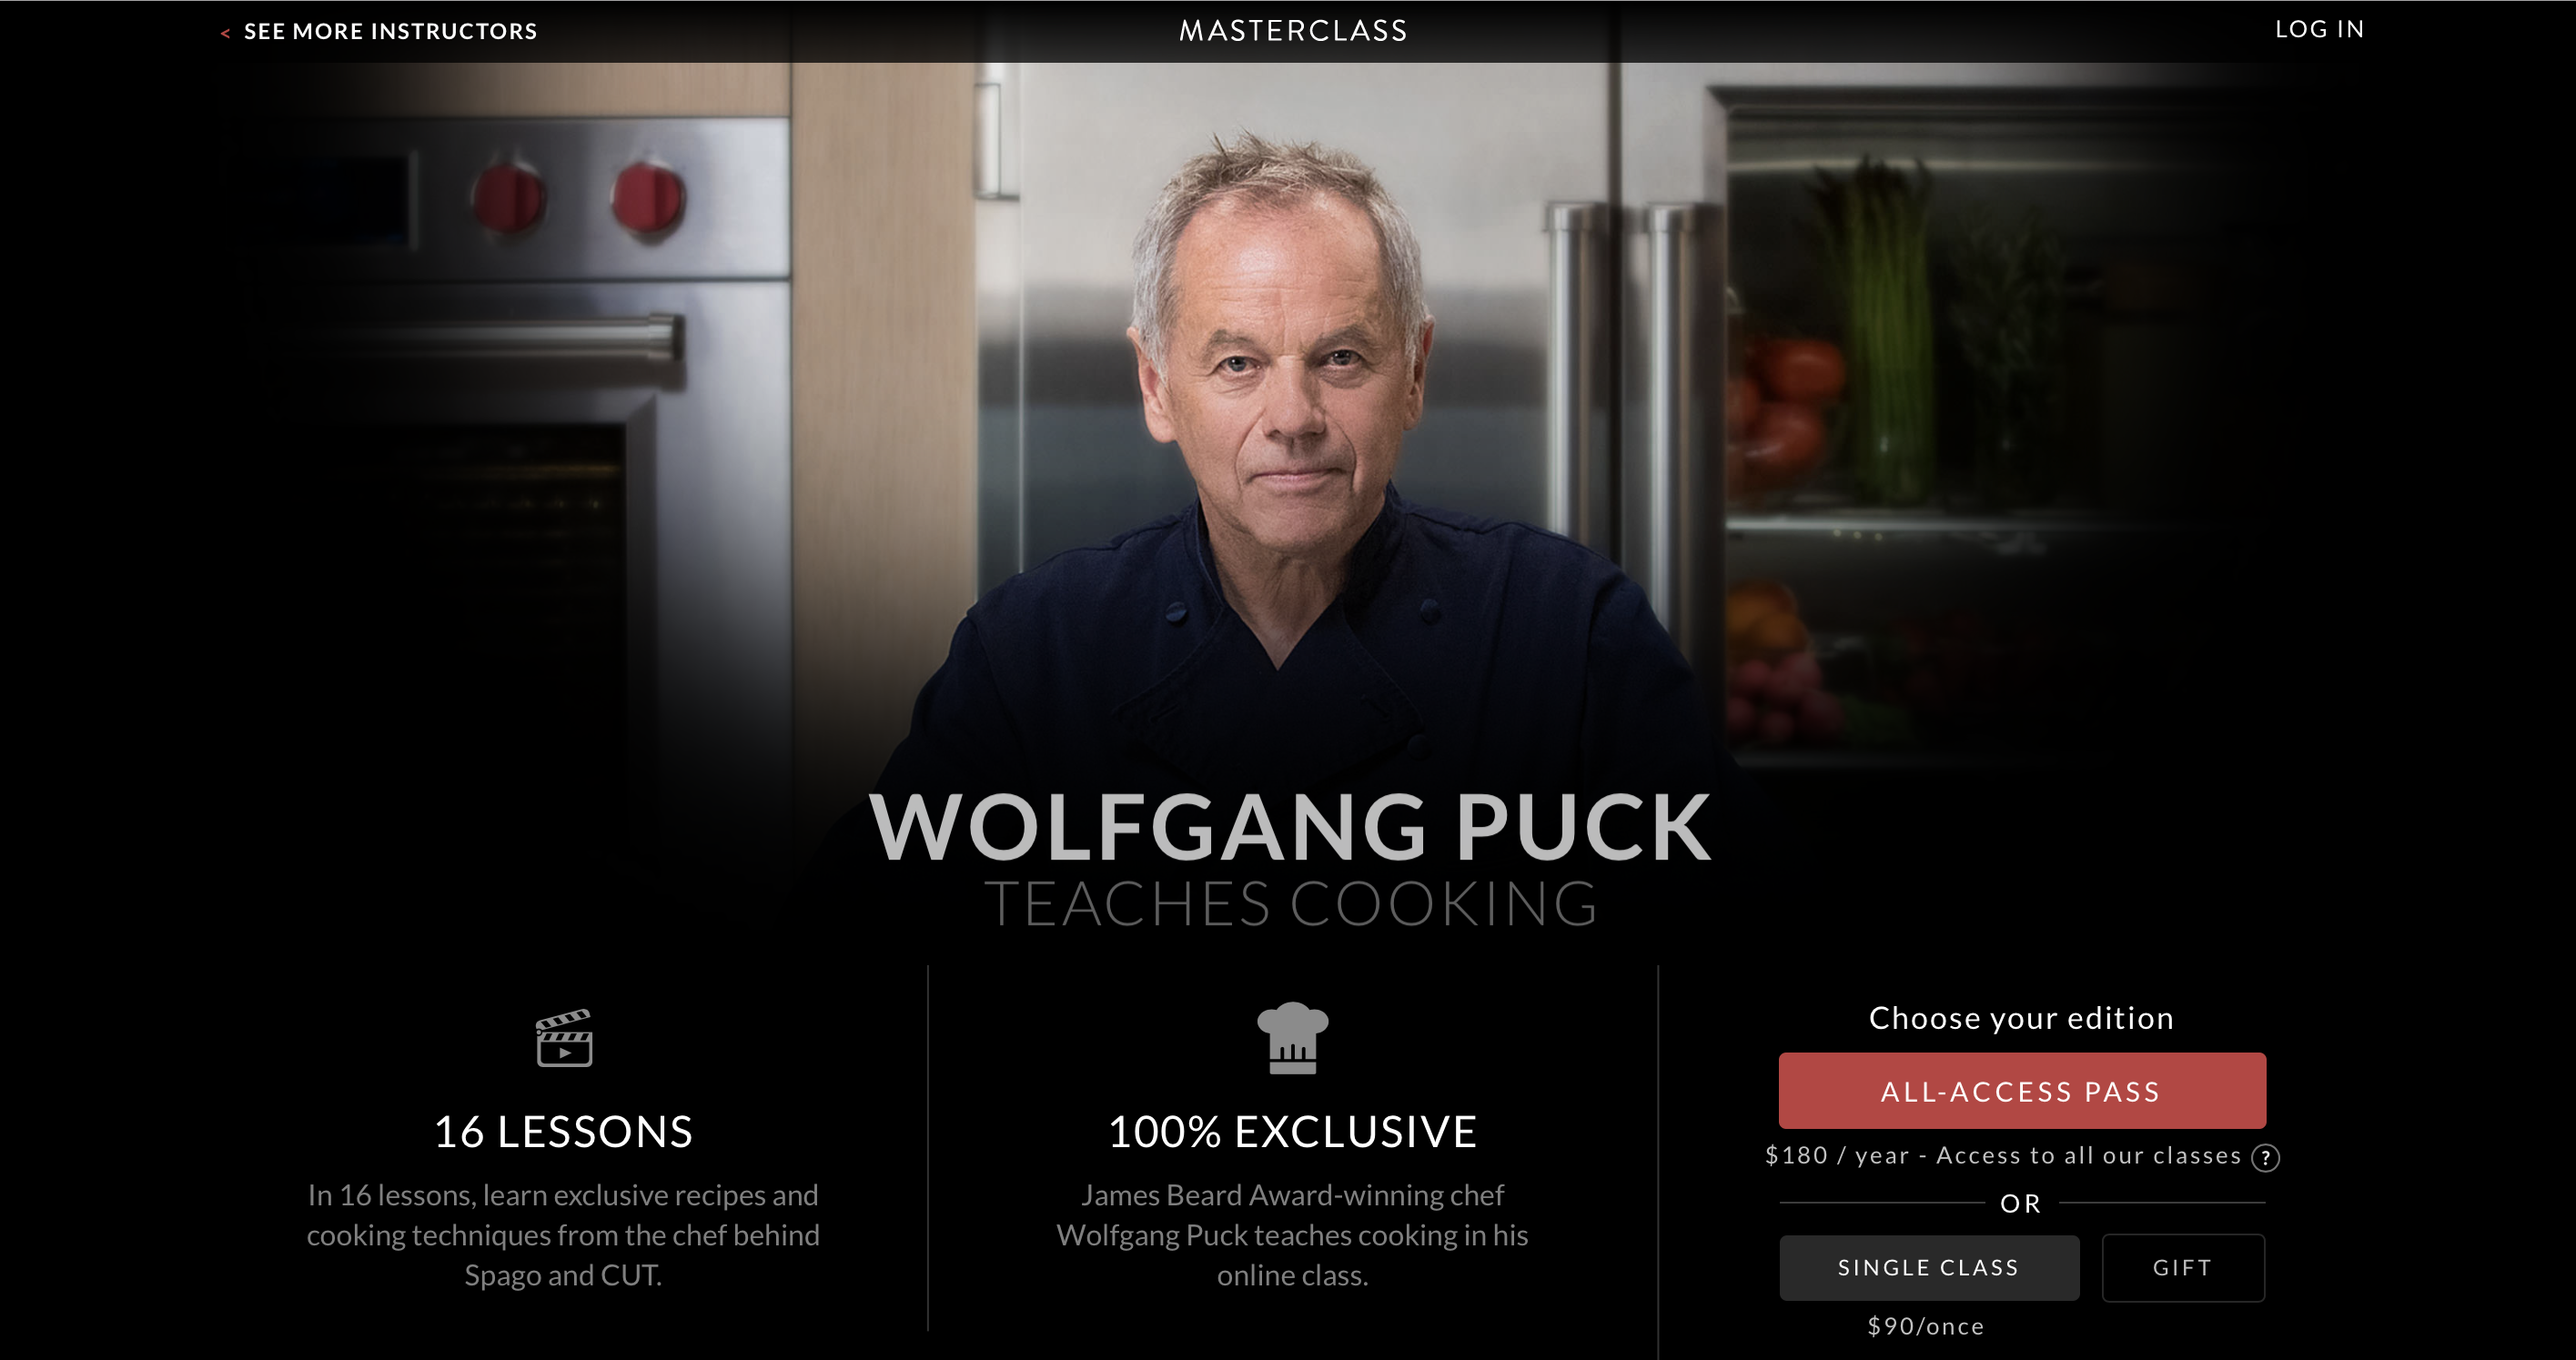Click the chef hat icon
This screenshot has width=2576, height=1360.
coord(1292,1037)
